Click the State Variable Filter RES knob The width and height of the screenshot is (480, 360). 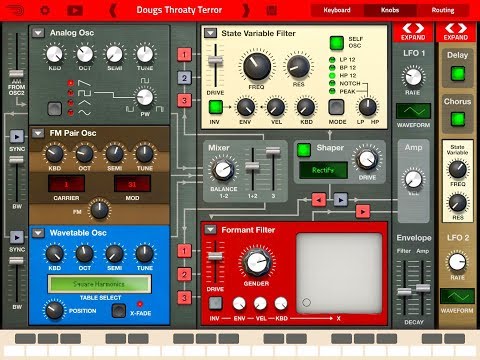click(298, 66)
